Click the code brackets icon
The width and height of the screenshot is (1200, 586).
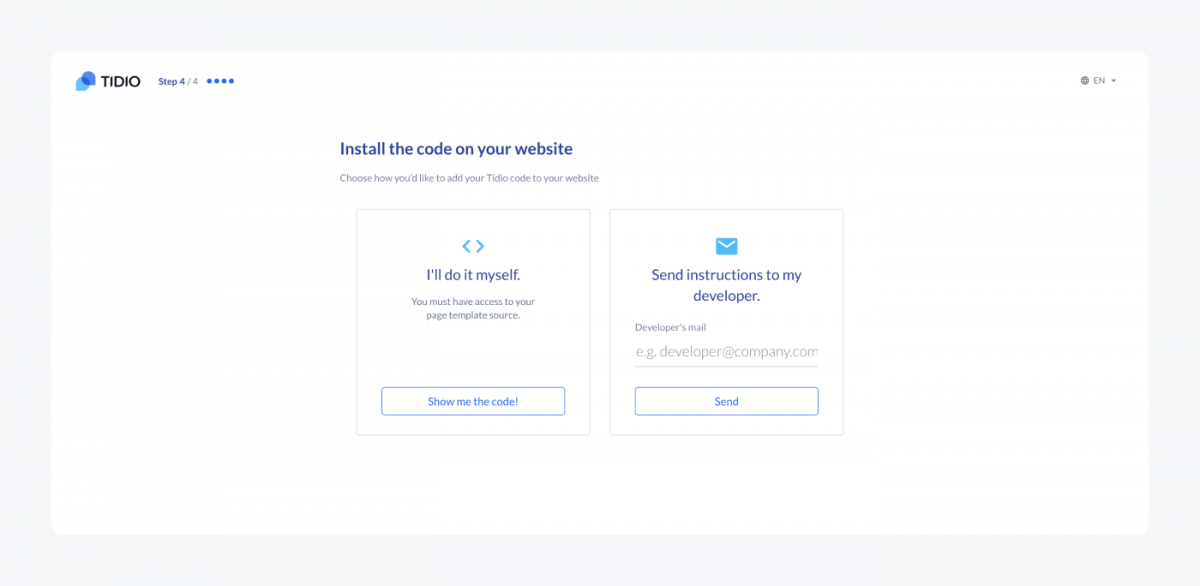click(473, 246)
